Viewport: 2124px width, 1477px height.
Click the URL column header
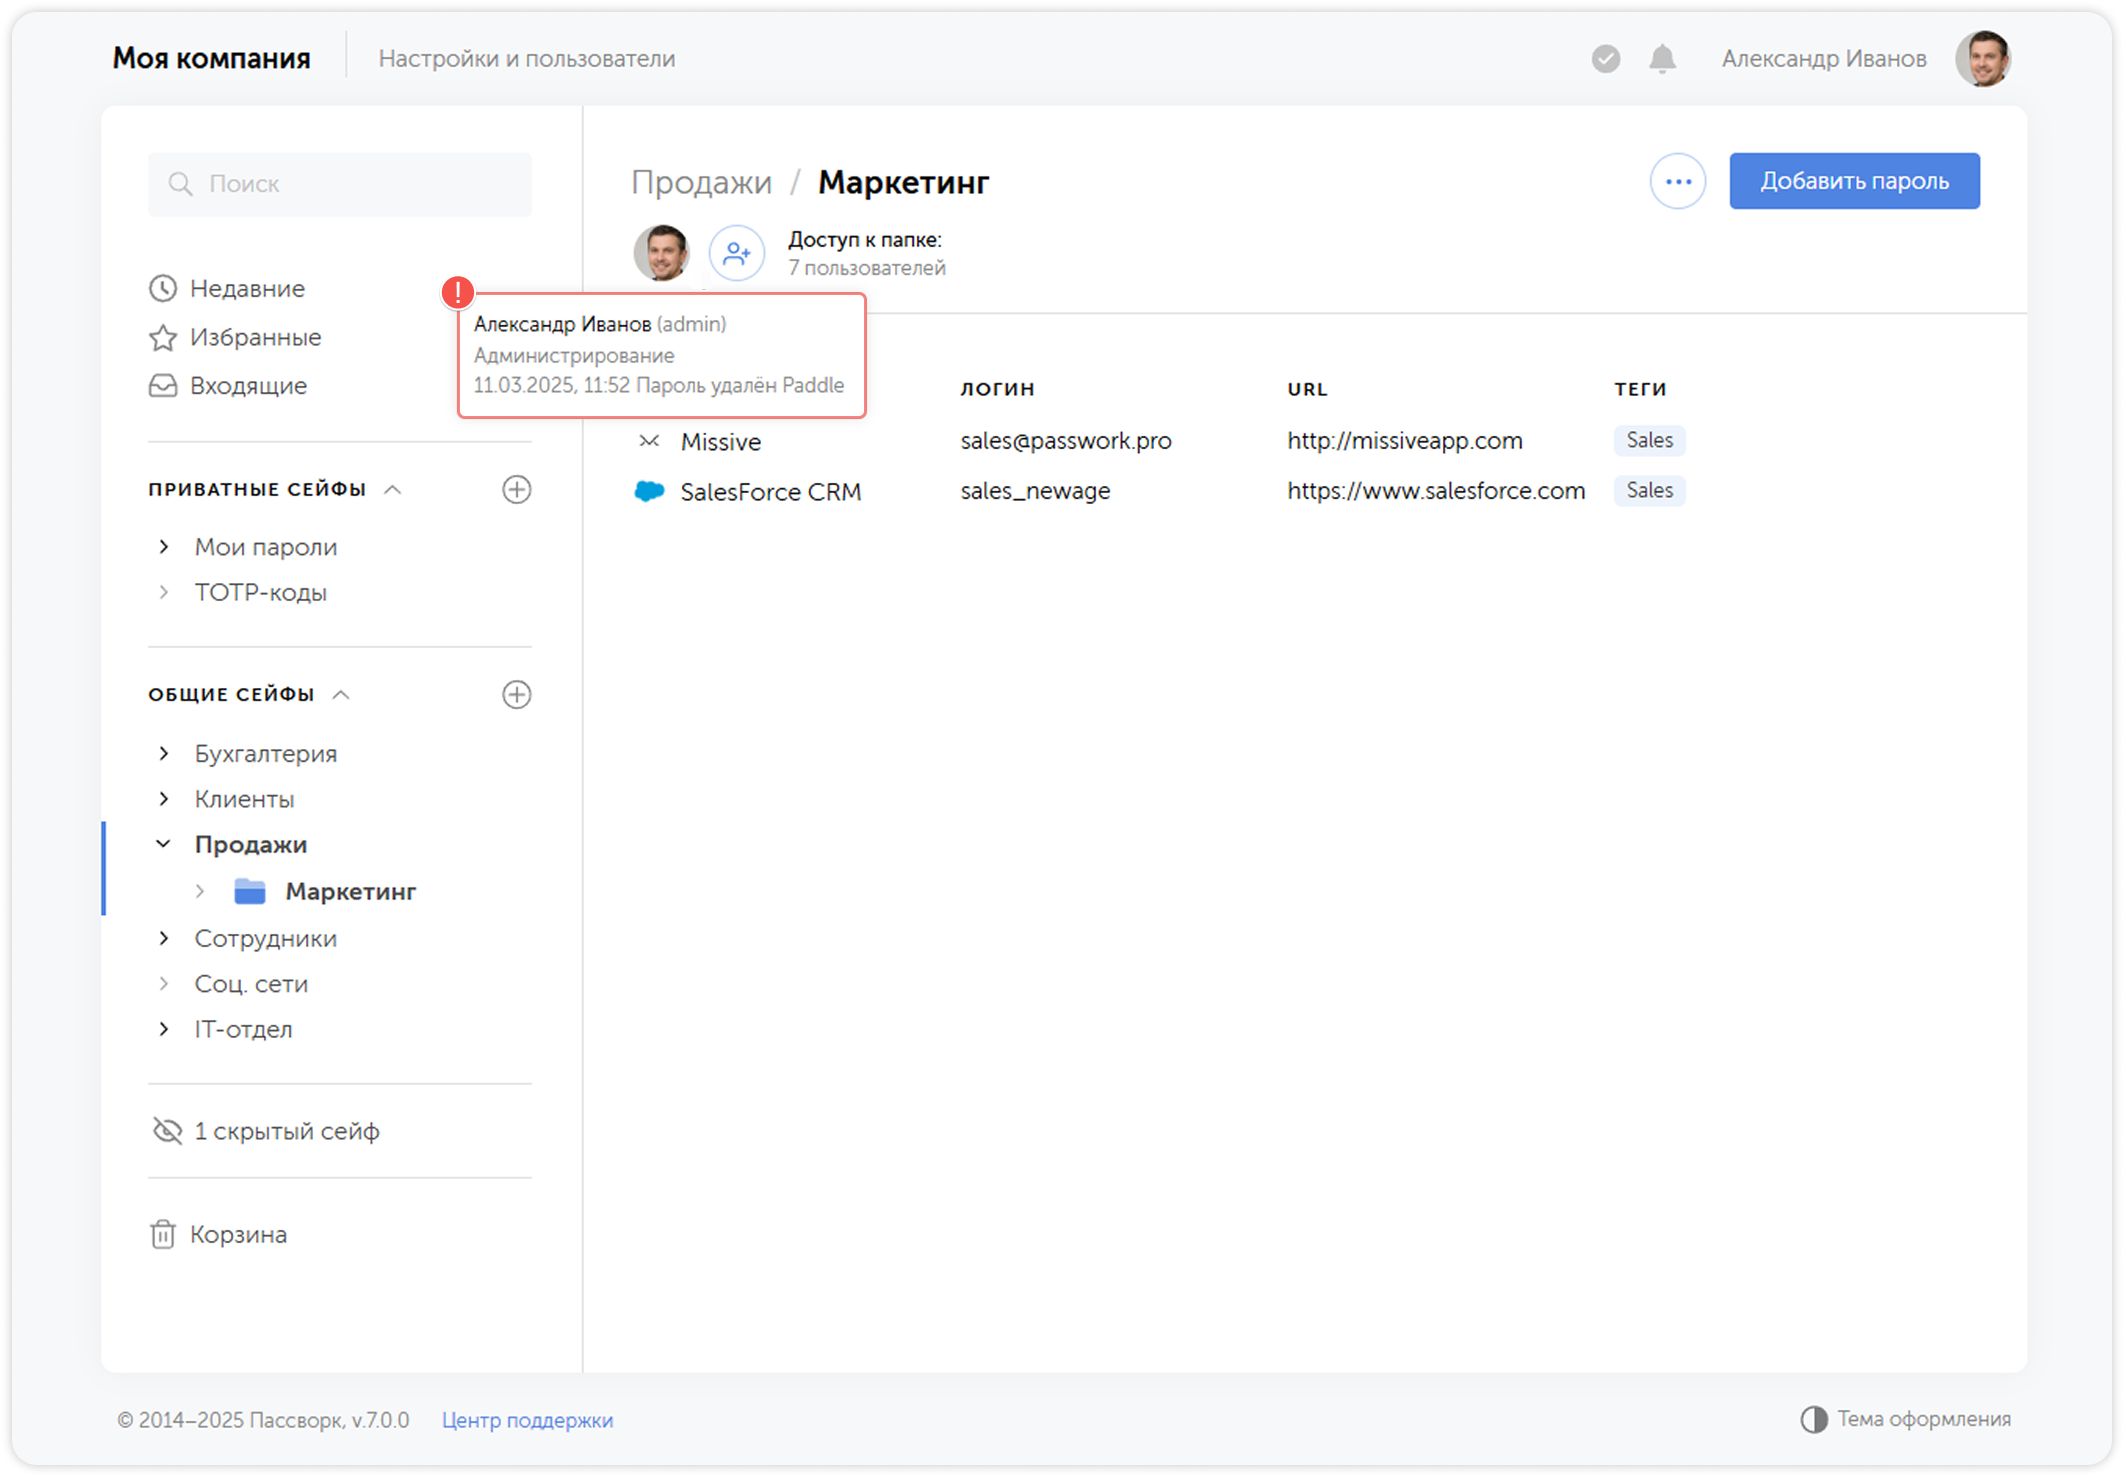1307,389
